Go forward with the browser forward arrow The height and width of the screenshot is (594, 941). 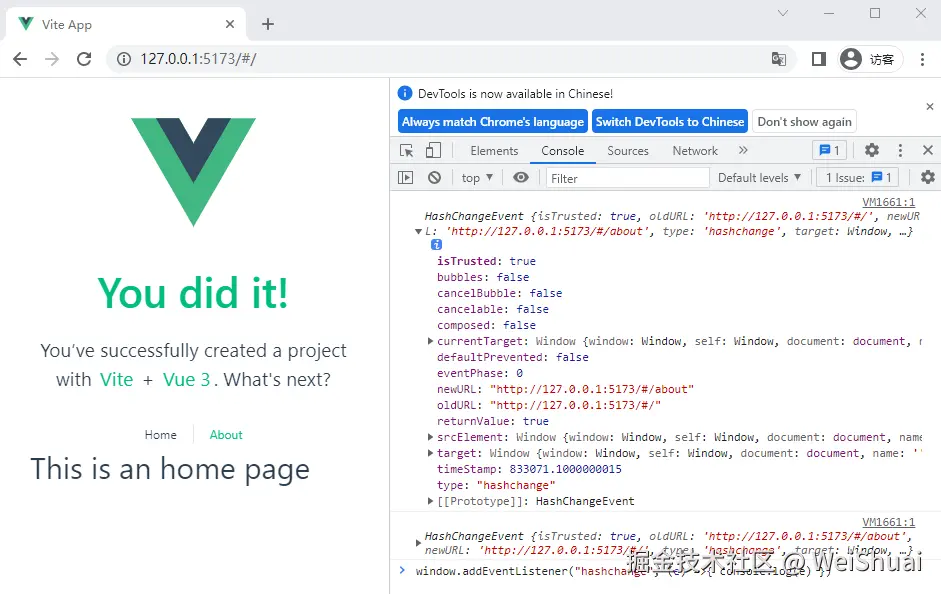52,59
